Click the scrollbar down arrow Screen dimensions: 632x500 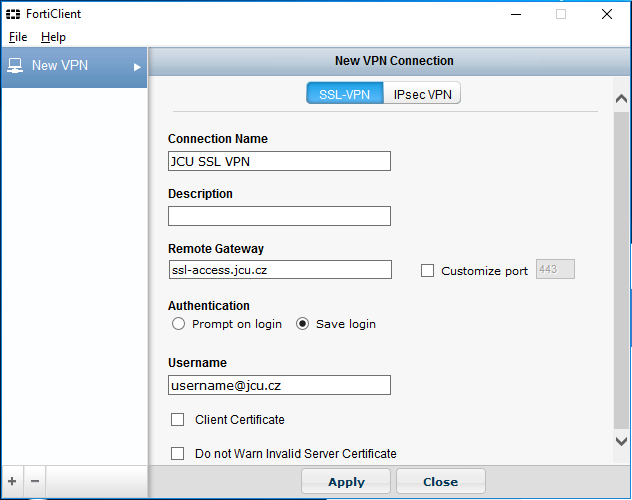tap(621, 441)
